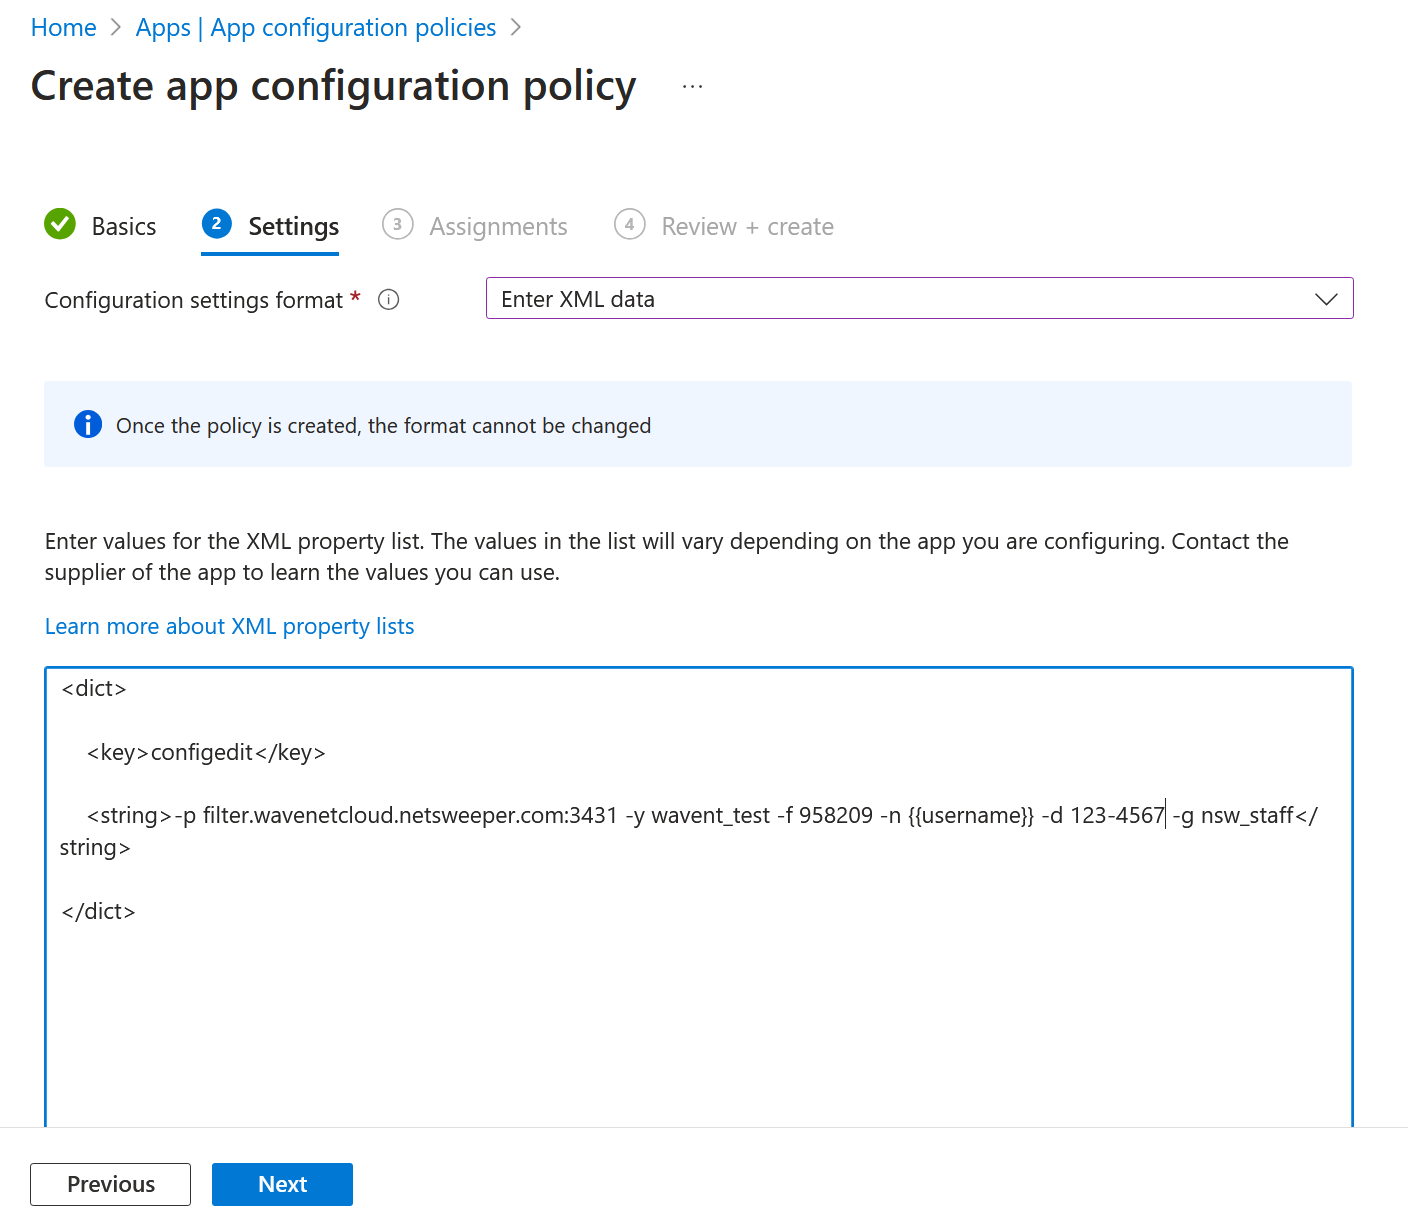Click the green checkmark icon on Basics step
1408x1213 pixels.
coord(60,224)
